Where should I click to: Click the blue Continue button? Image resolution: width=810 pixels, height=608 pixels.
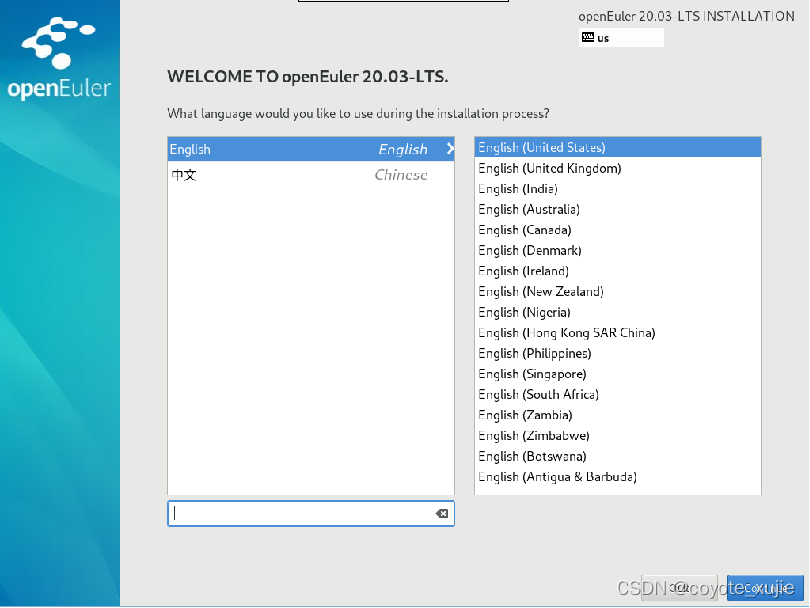pyautogui.click(x=765, y=588)
